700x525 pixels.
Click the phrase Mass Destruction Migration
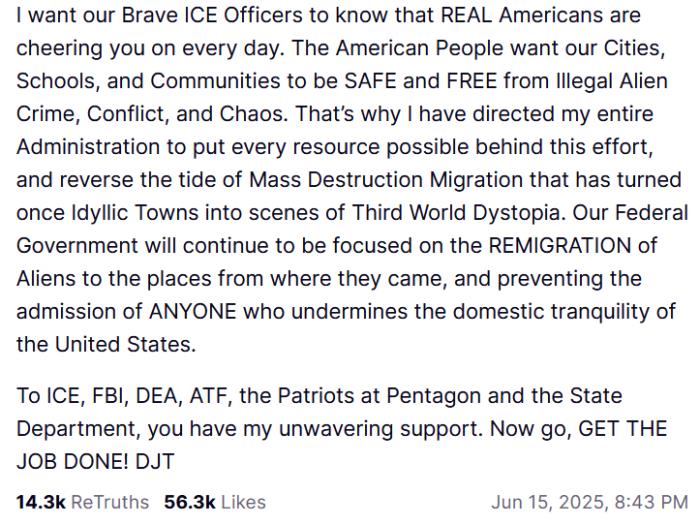[x=386, y=180]
